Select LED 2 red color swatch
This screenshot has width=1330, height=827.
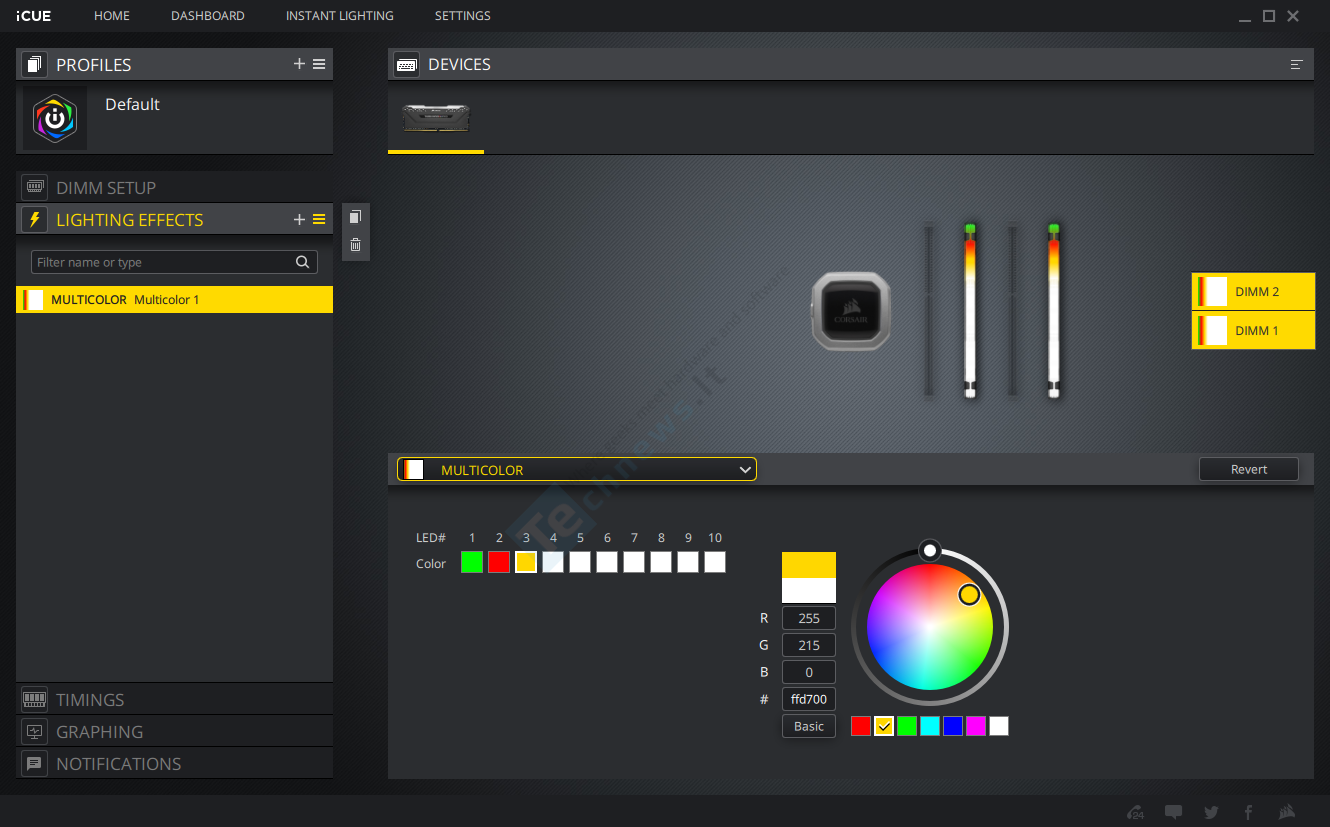pos(499,562)
